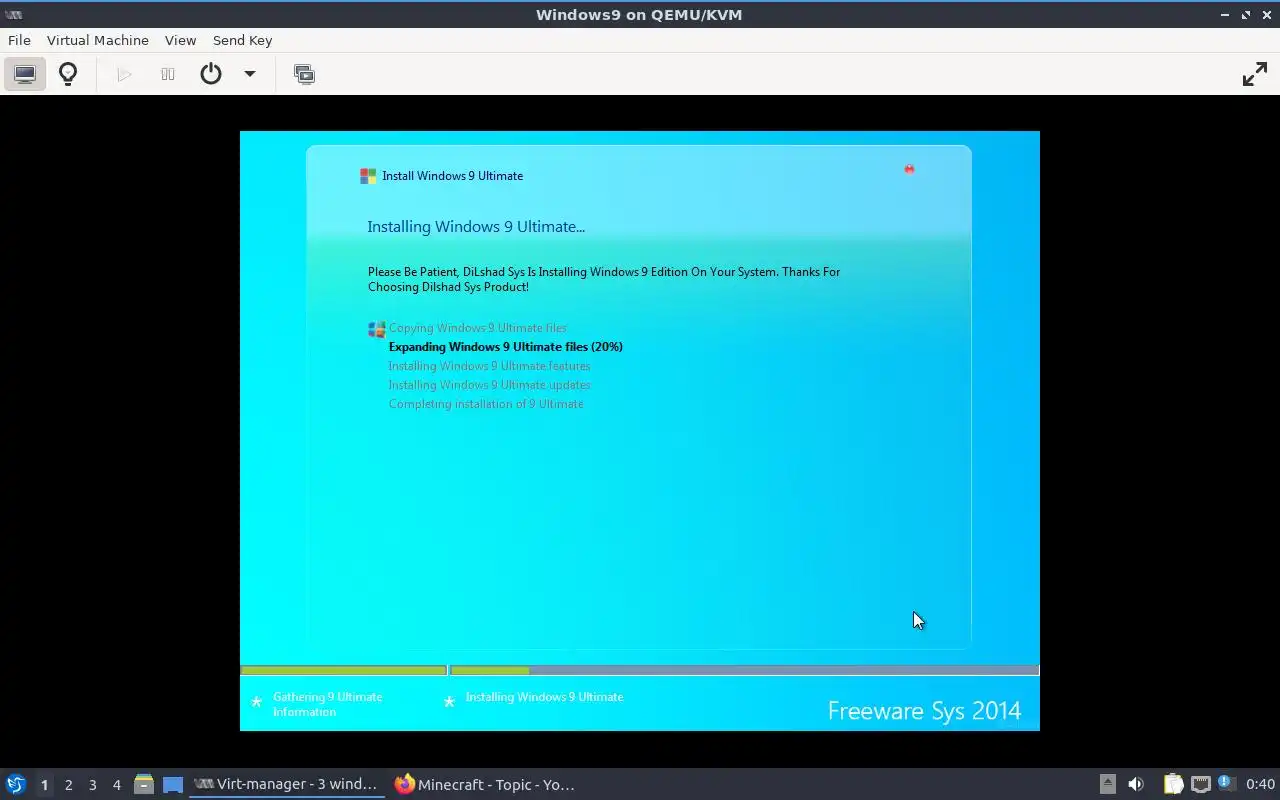Click the clock showing 0:40
1280x800 pixels.
(1260, 785)
